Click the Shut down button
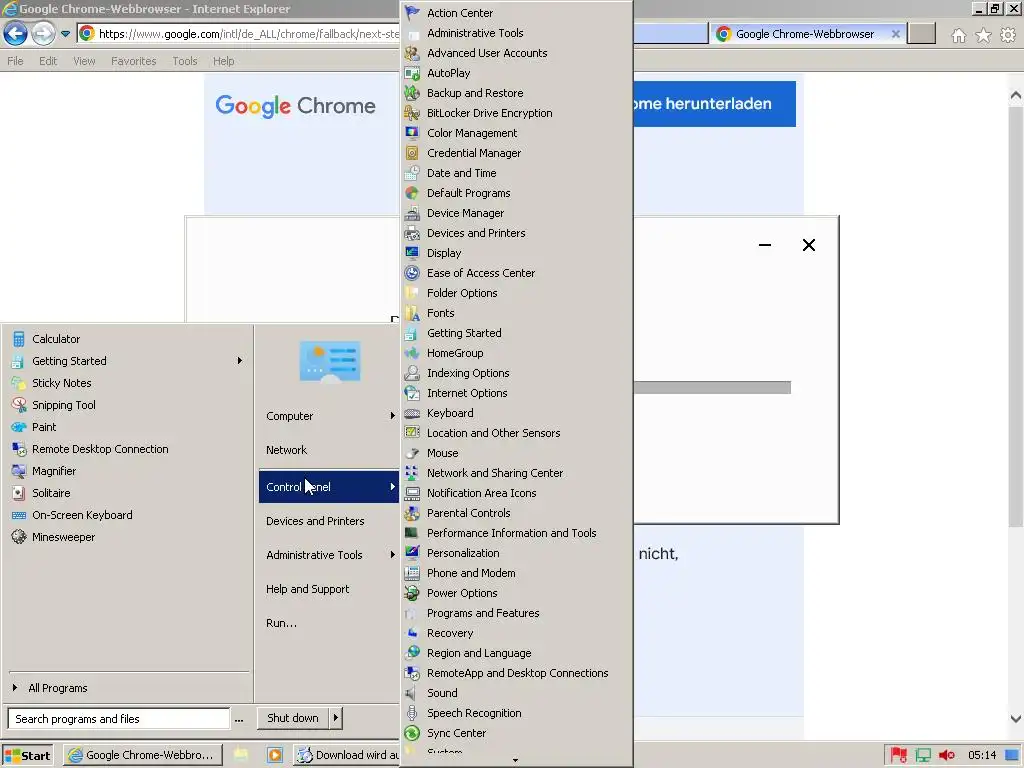 pyautogui.click(x=293, y=718)
